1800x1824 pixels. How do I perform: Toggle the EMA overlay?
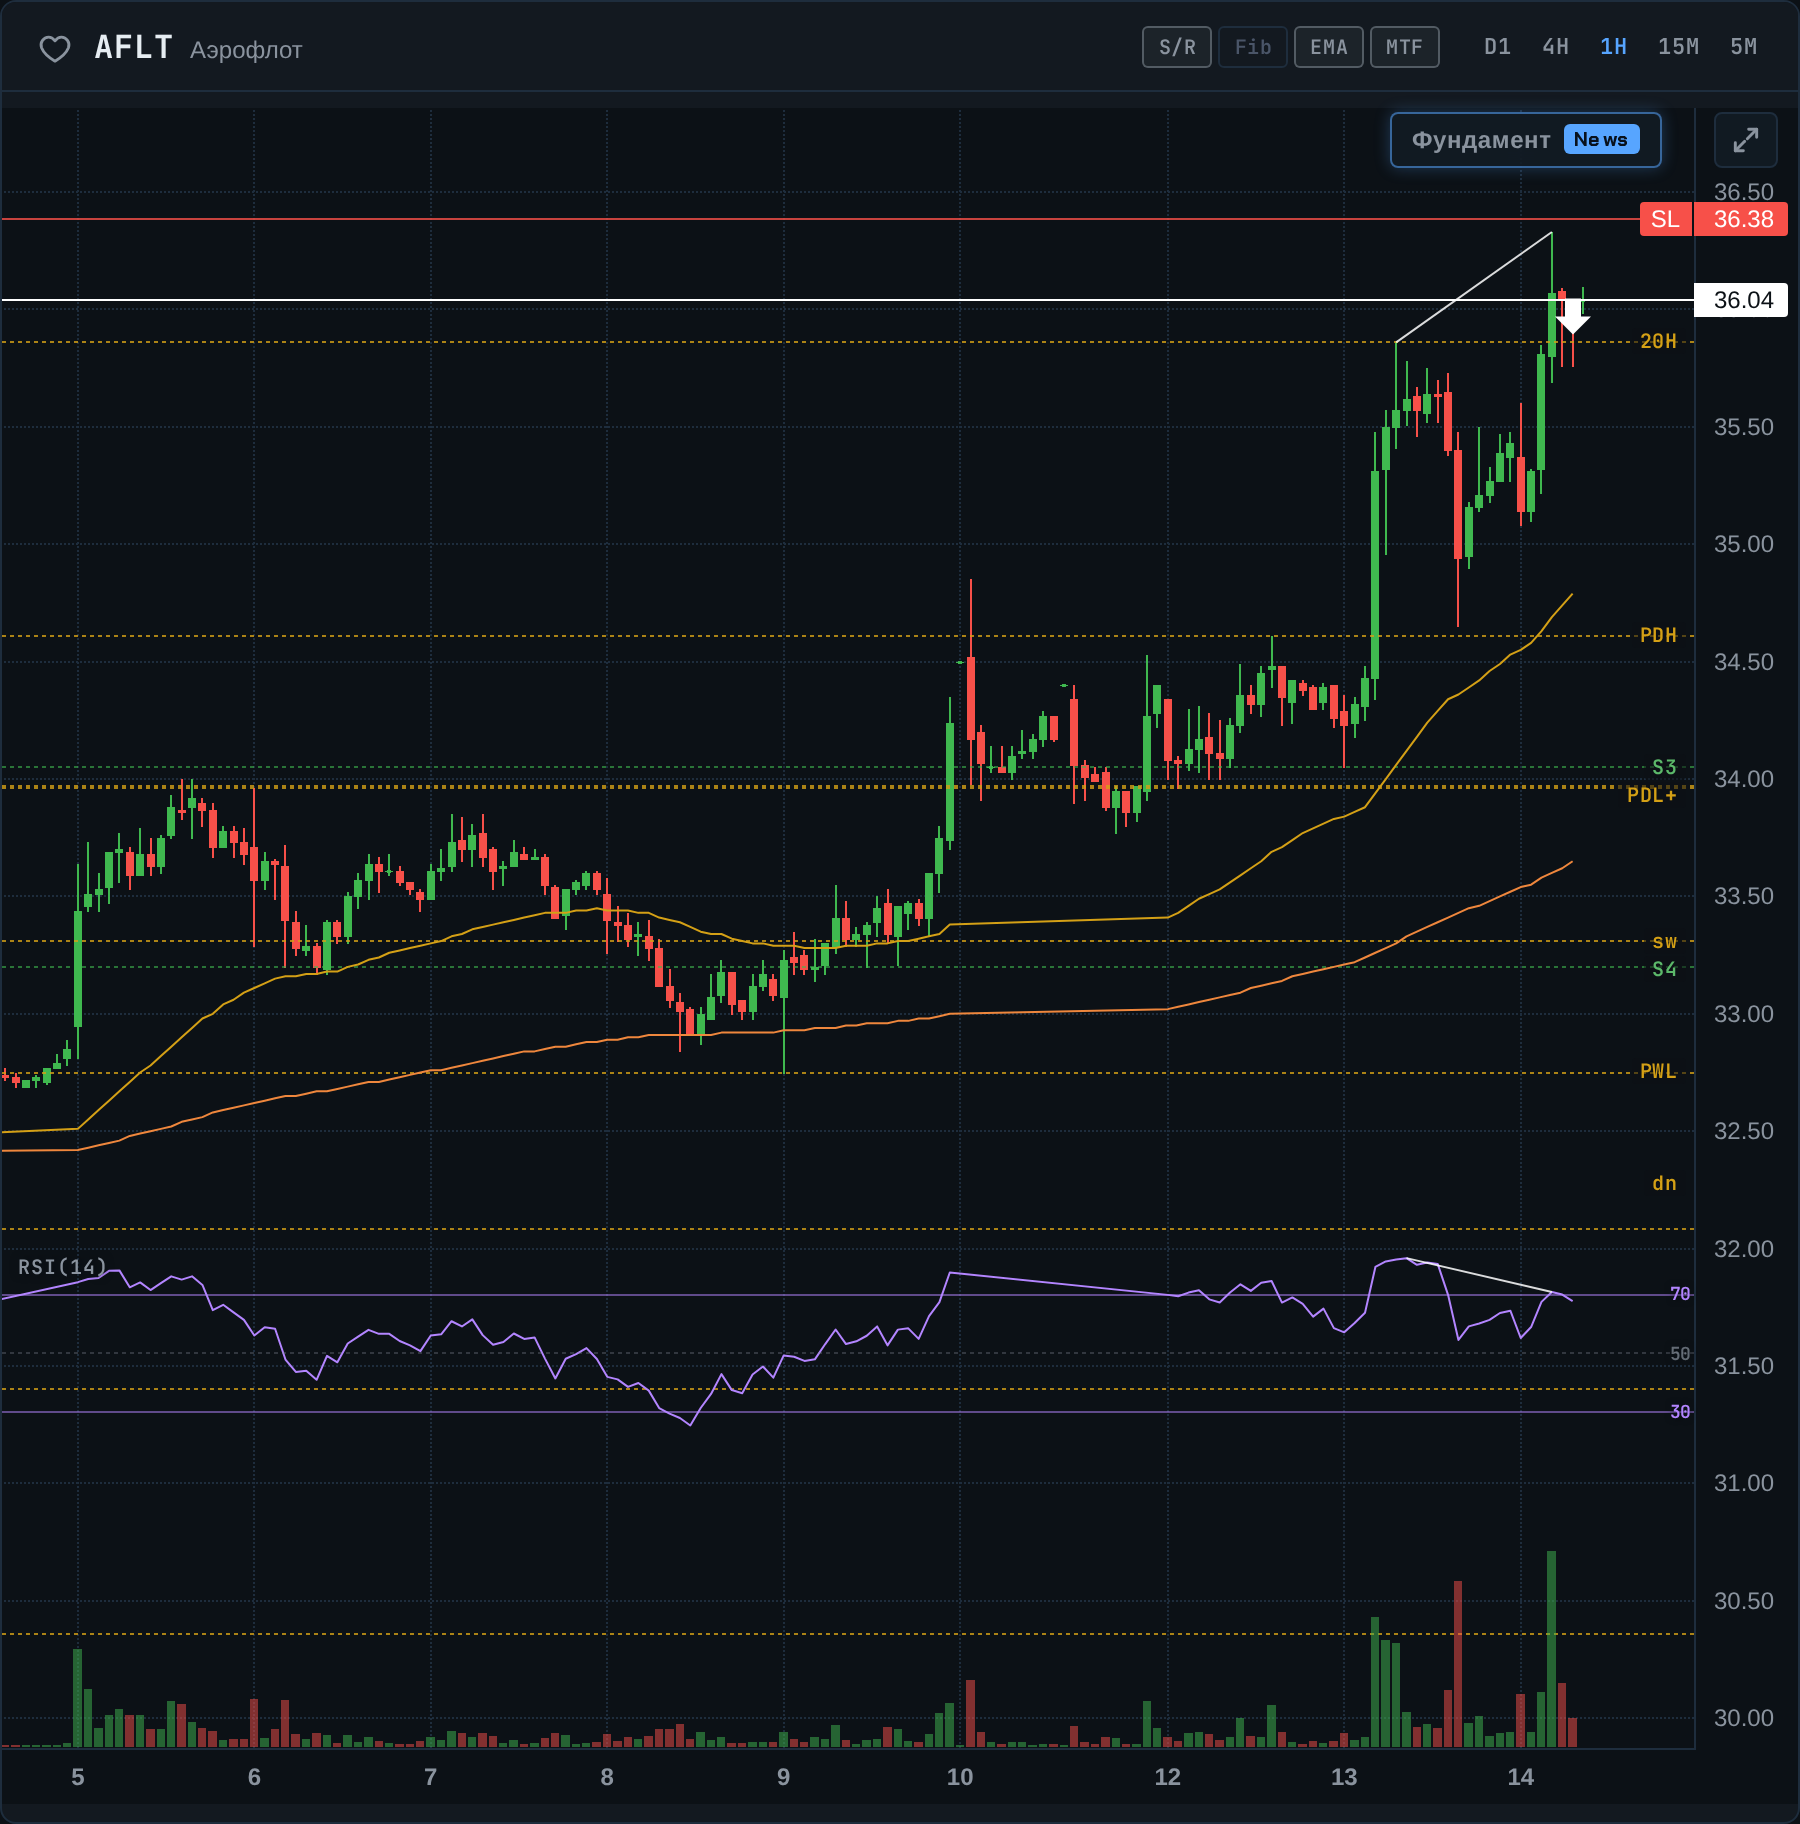pos(1329,47)
